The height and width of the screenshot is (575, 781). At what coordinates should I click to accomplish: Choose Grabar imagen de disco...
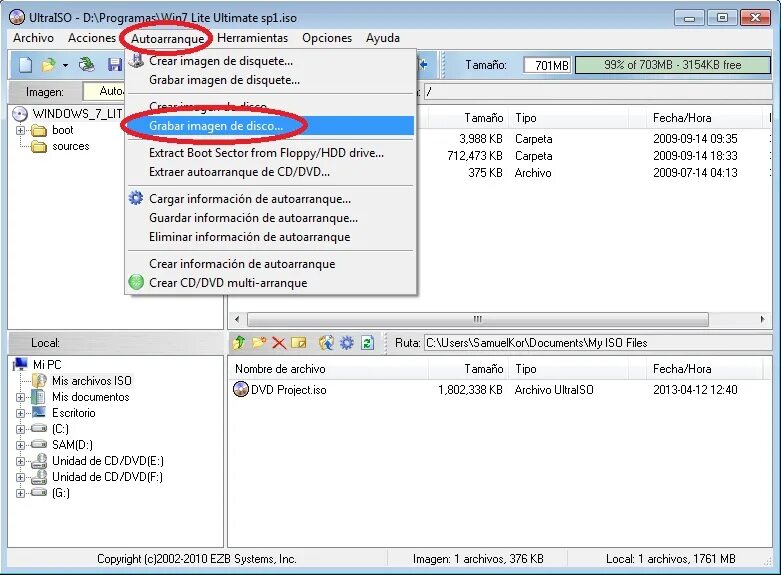click(270, 126)
